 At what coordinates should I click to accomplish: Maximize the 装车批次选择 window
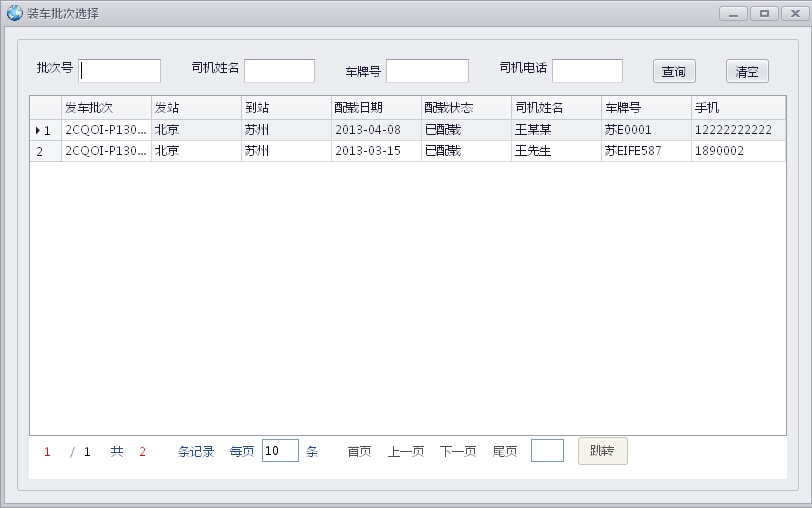764,13
